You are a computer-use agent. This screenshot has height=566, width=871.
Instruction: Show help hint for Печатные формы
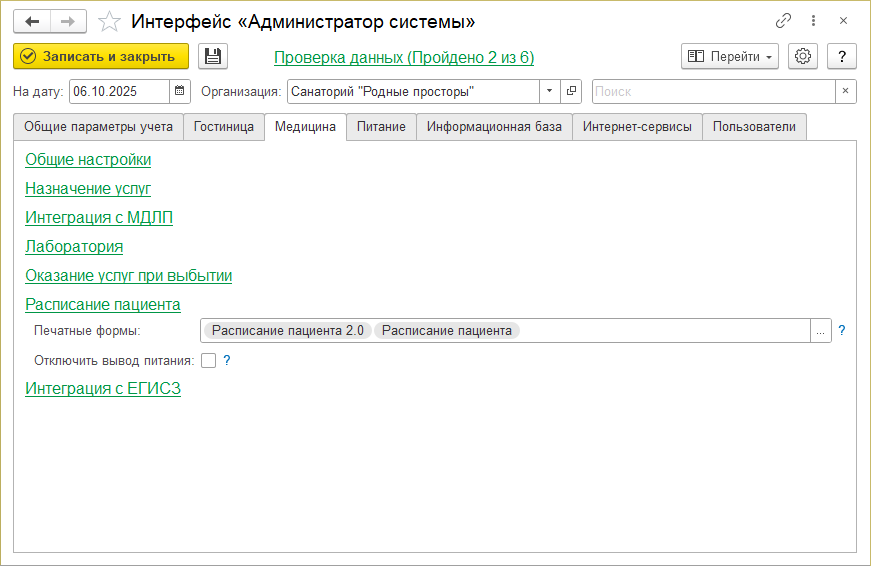tap(842, 330)
